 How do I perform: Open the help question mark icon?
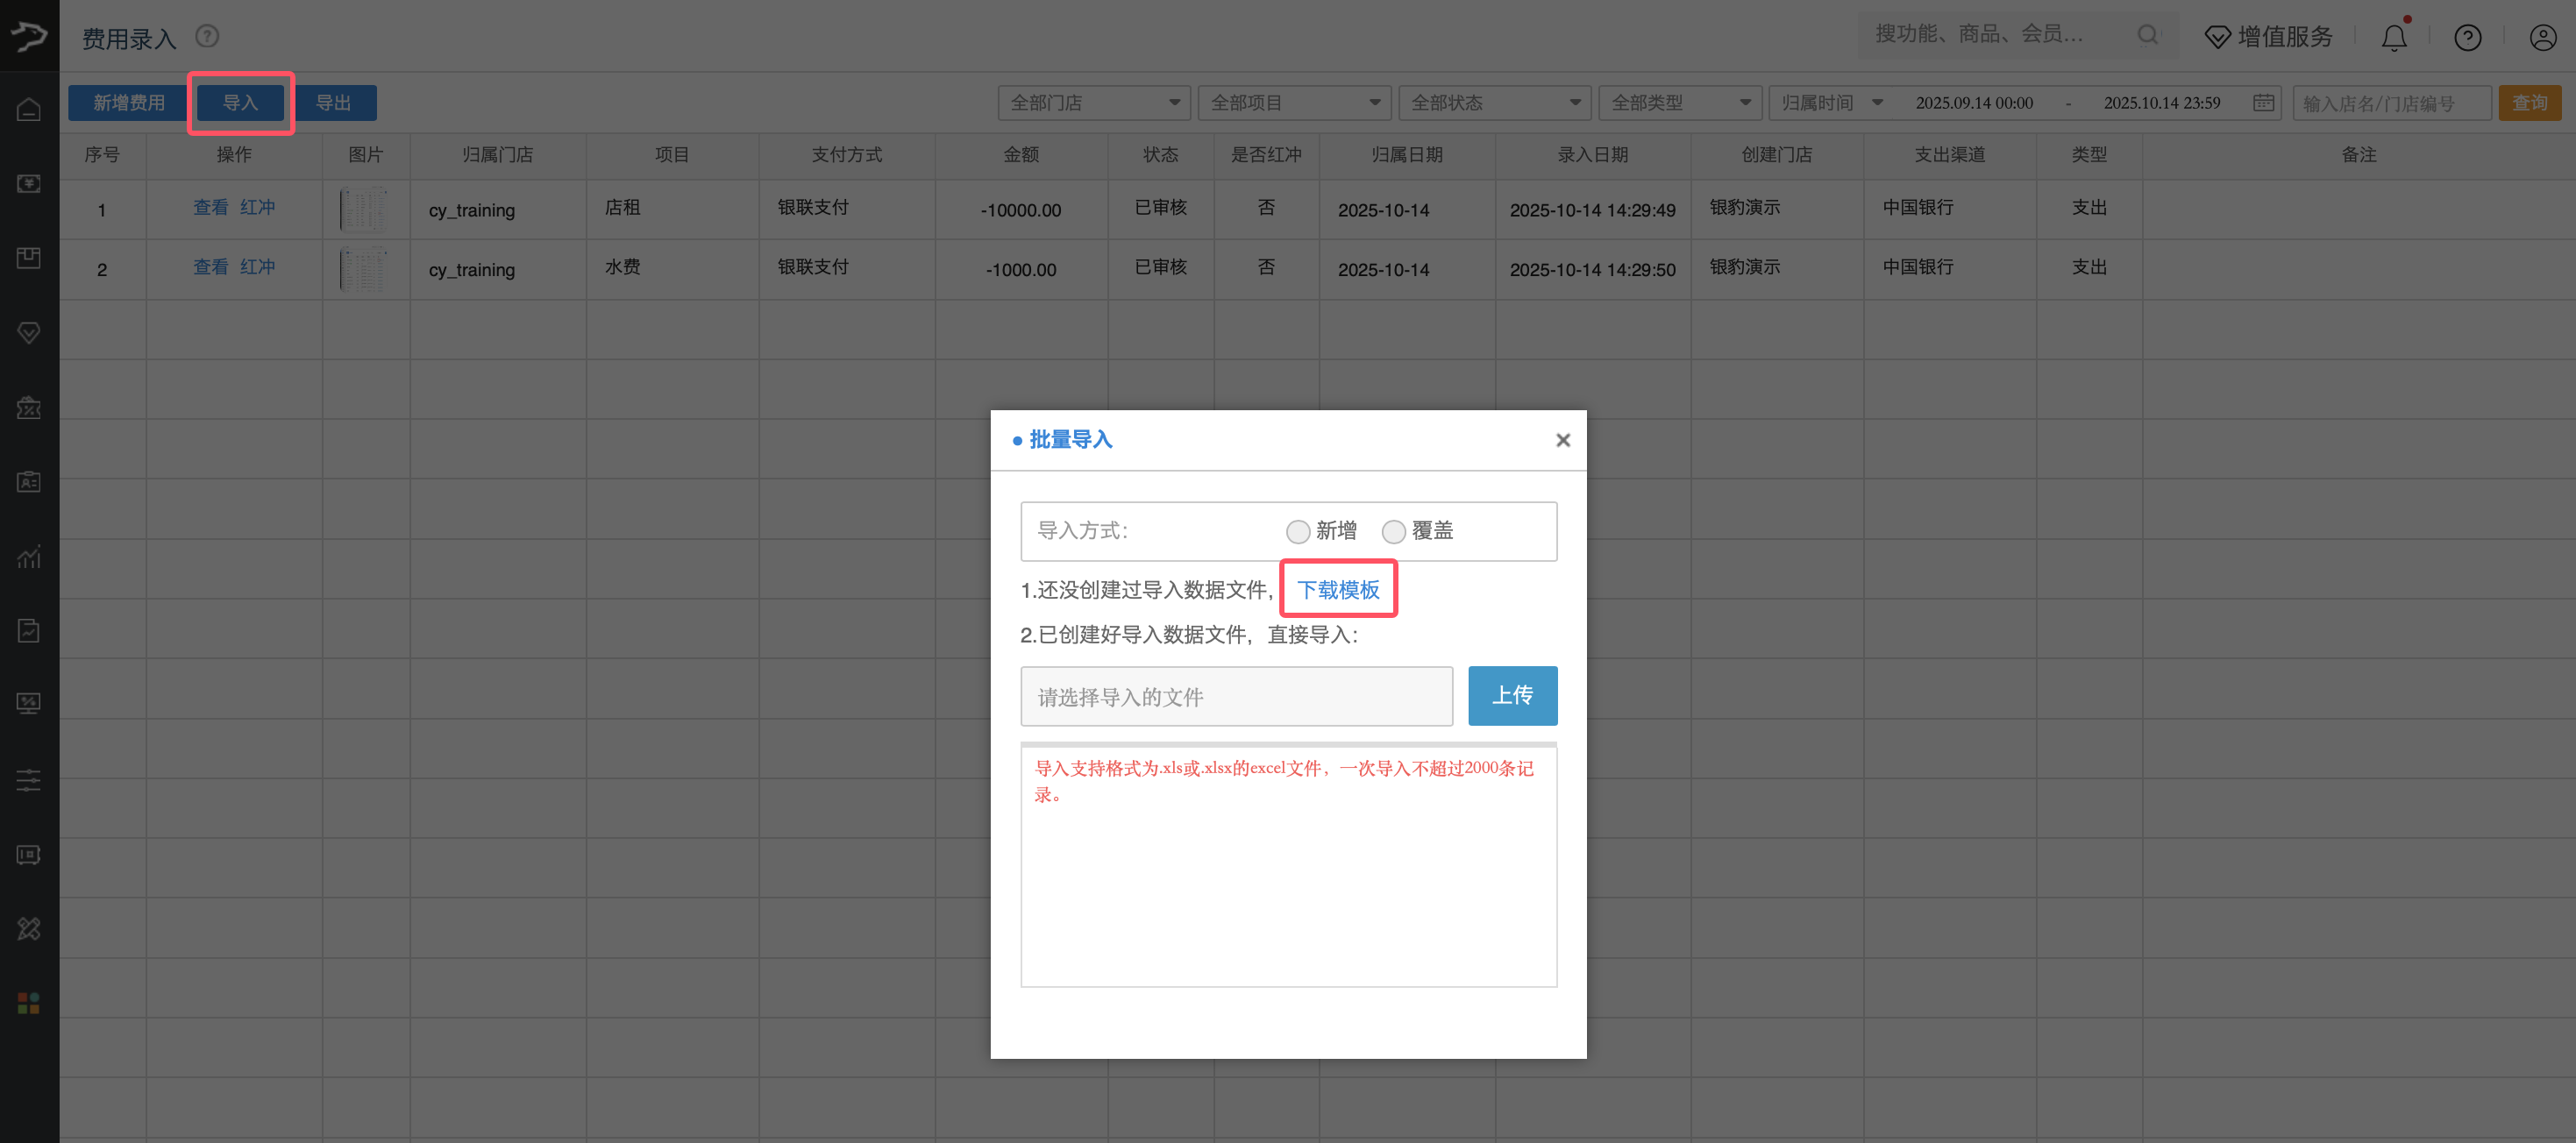click(2467, 37)
